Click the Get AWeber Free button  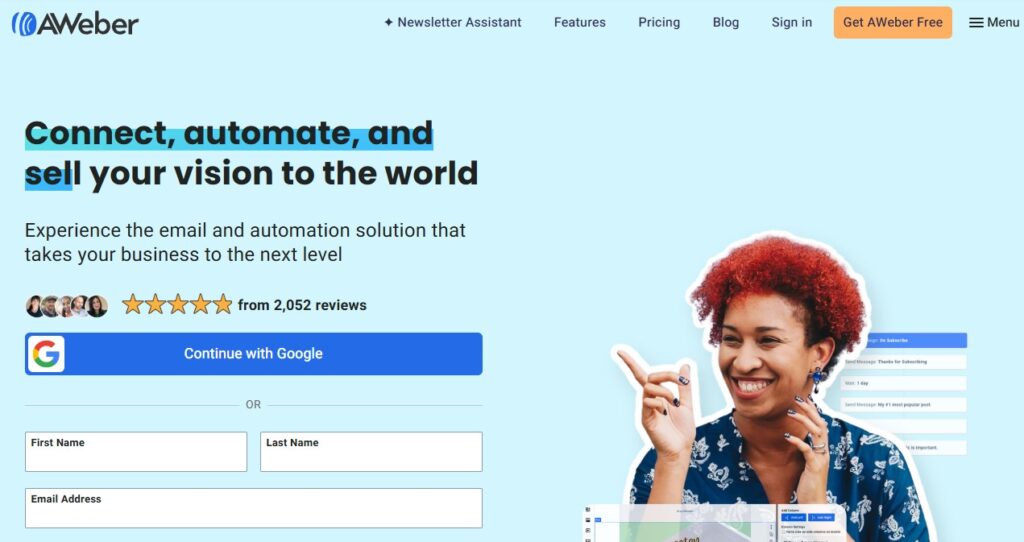tap(892, 23)
